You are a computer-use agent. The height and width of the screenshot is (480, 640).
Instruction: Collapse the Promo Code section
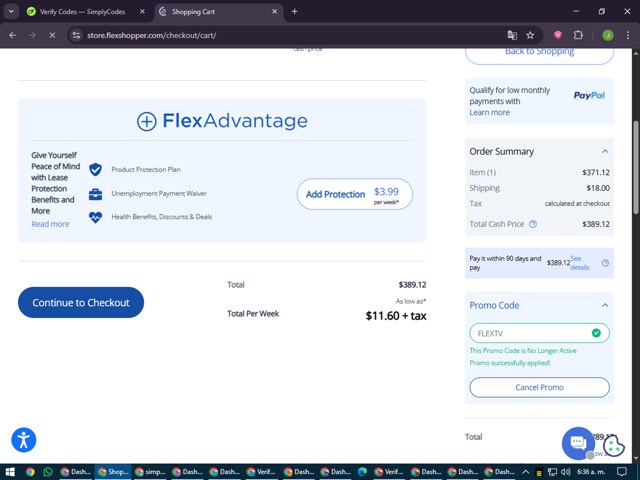[x=605, y=305]
